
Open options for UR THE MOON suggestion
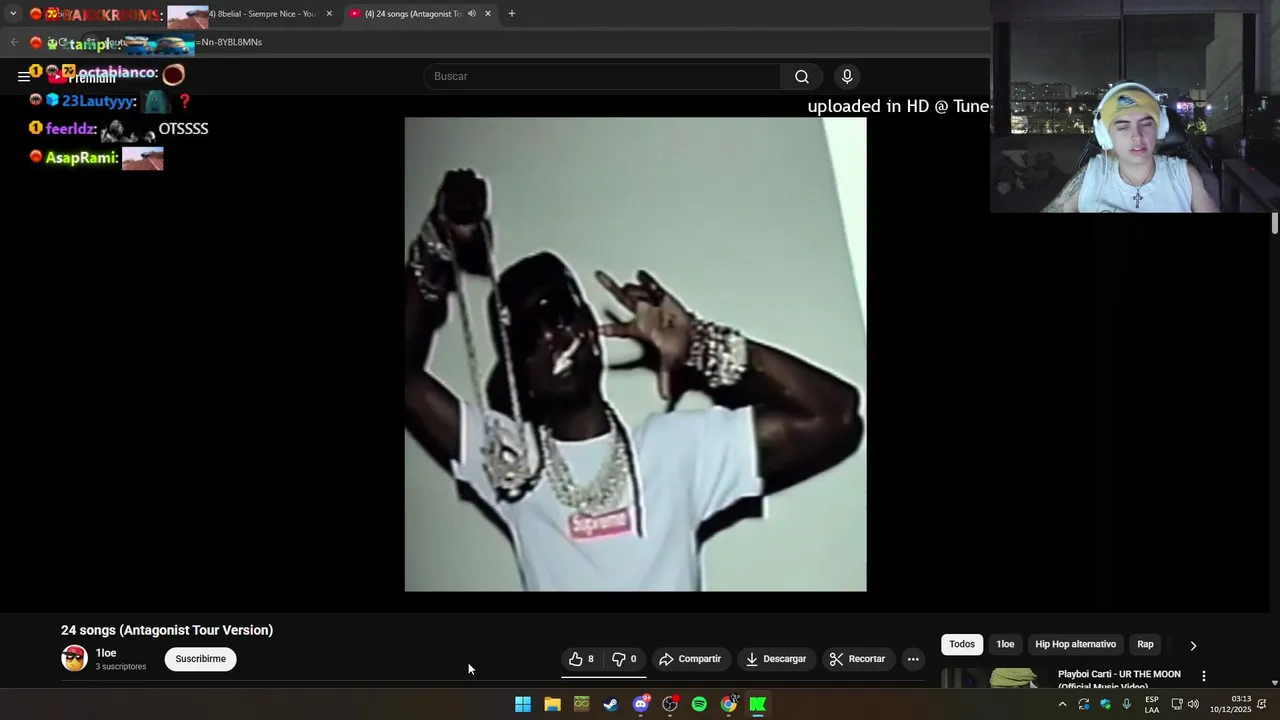click(x=1204, y=676)
